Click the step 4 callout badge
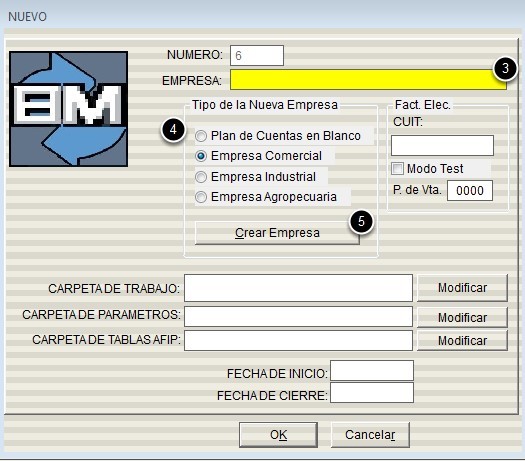This screenshot has width=525, height=461. [x=173, y=130]
